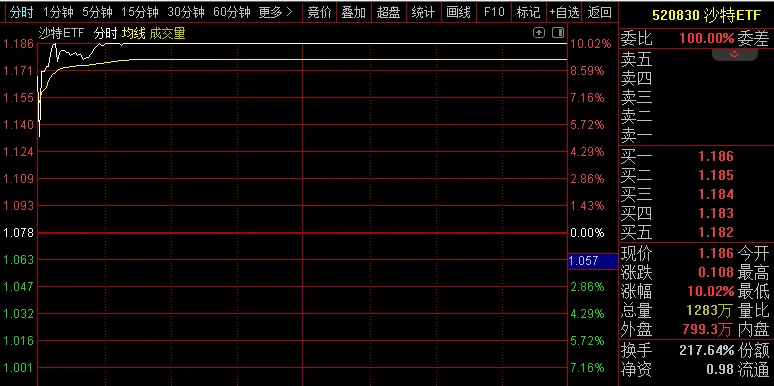The width and height of the screenshot is (774, 386).
Task: Switch to the 分时 tab
Action: pyautogui.click(x=21, y=12)
